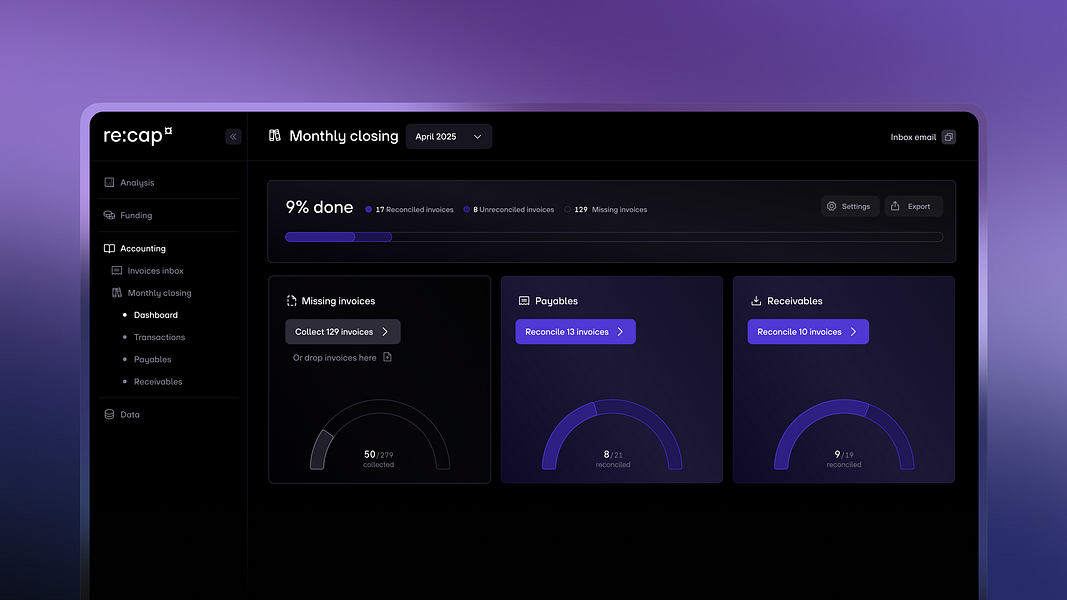Click the Data database icon
This screenshot has height=600, width=1067.
(109, 414)
